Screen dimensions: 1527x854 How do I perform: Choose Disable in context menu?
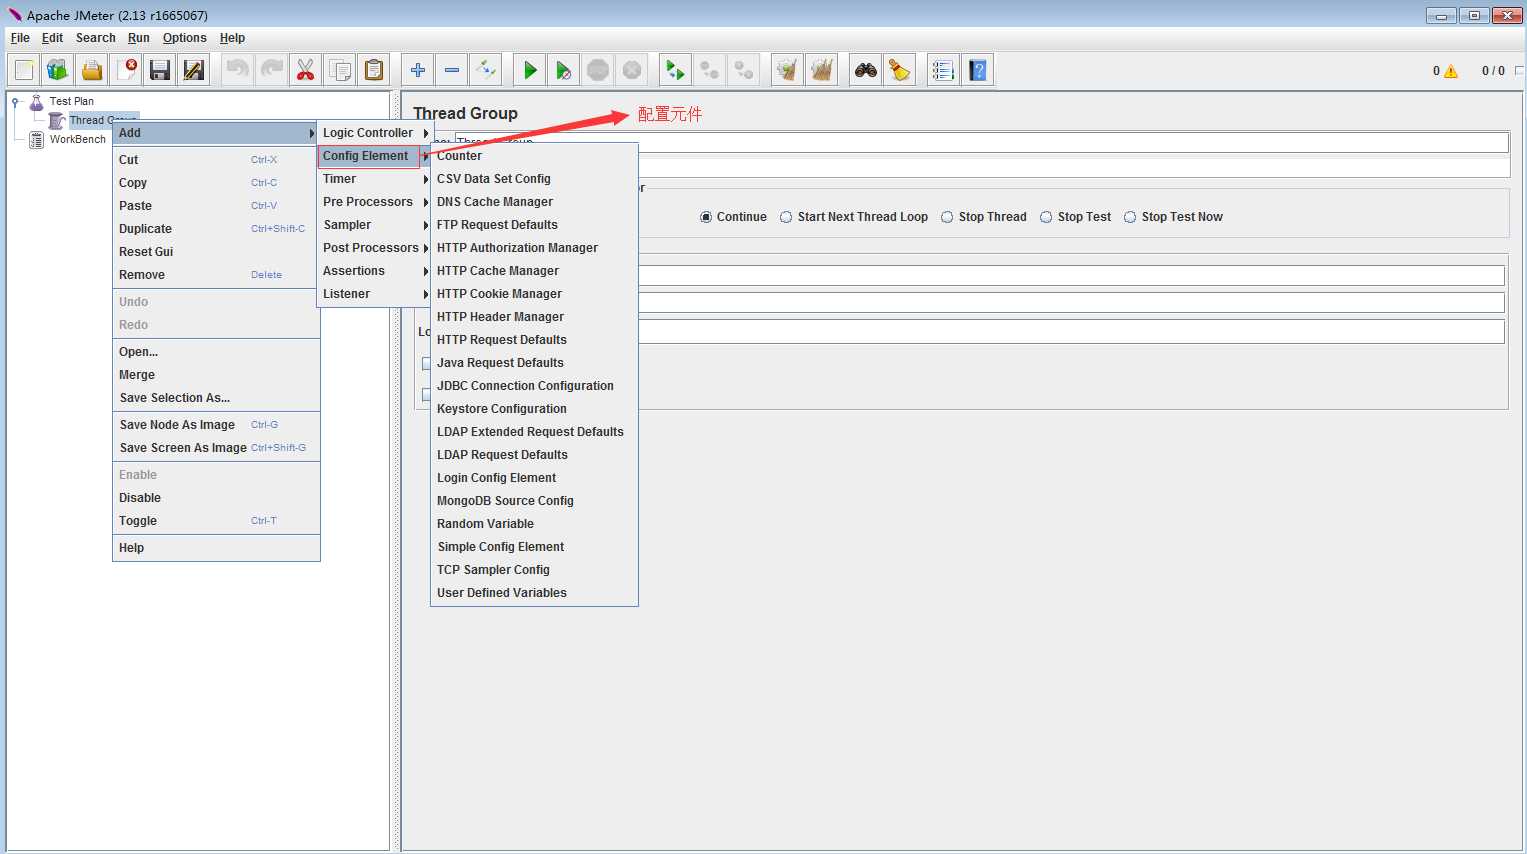coord(216,498)
